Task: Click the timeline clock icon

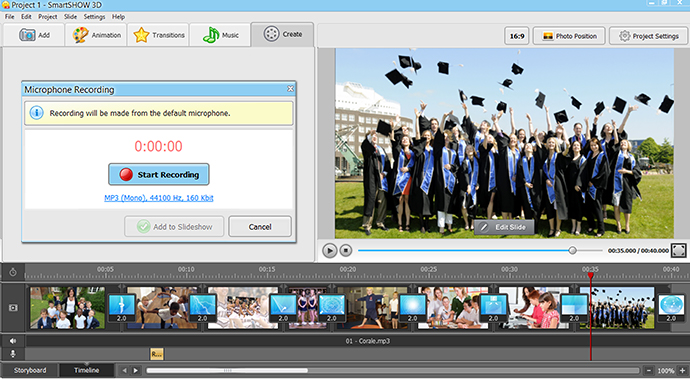Action: (13, 272)
